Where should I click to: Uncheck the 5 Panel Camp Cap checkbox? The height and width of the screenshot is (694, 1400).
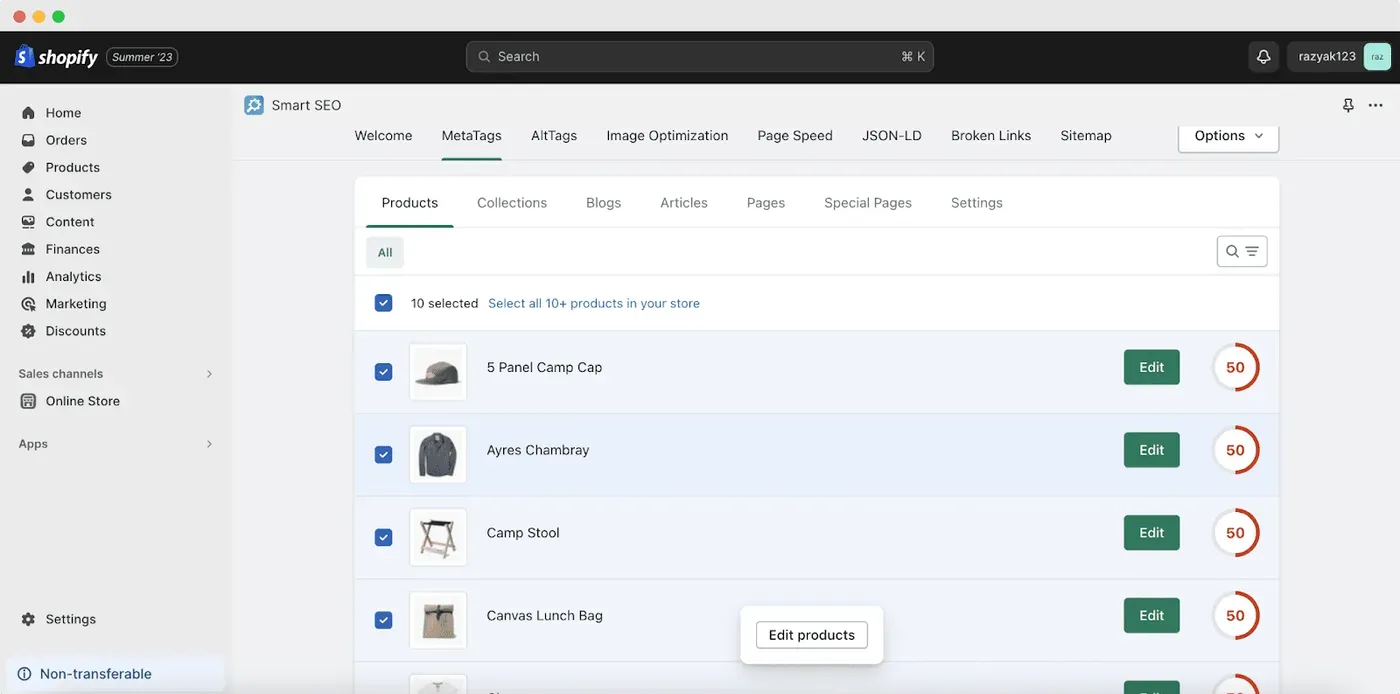tap(383, 372)
